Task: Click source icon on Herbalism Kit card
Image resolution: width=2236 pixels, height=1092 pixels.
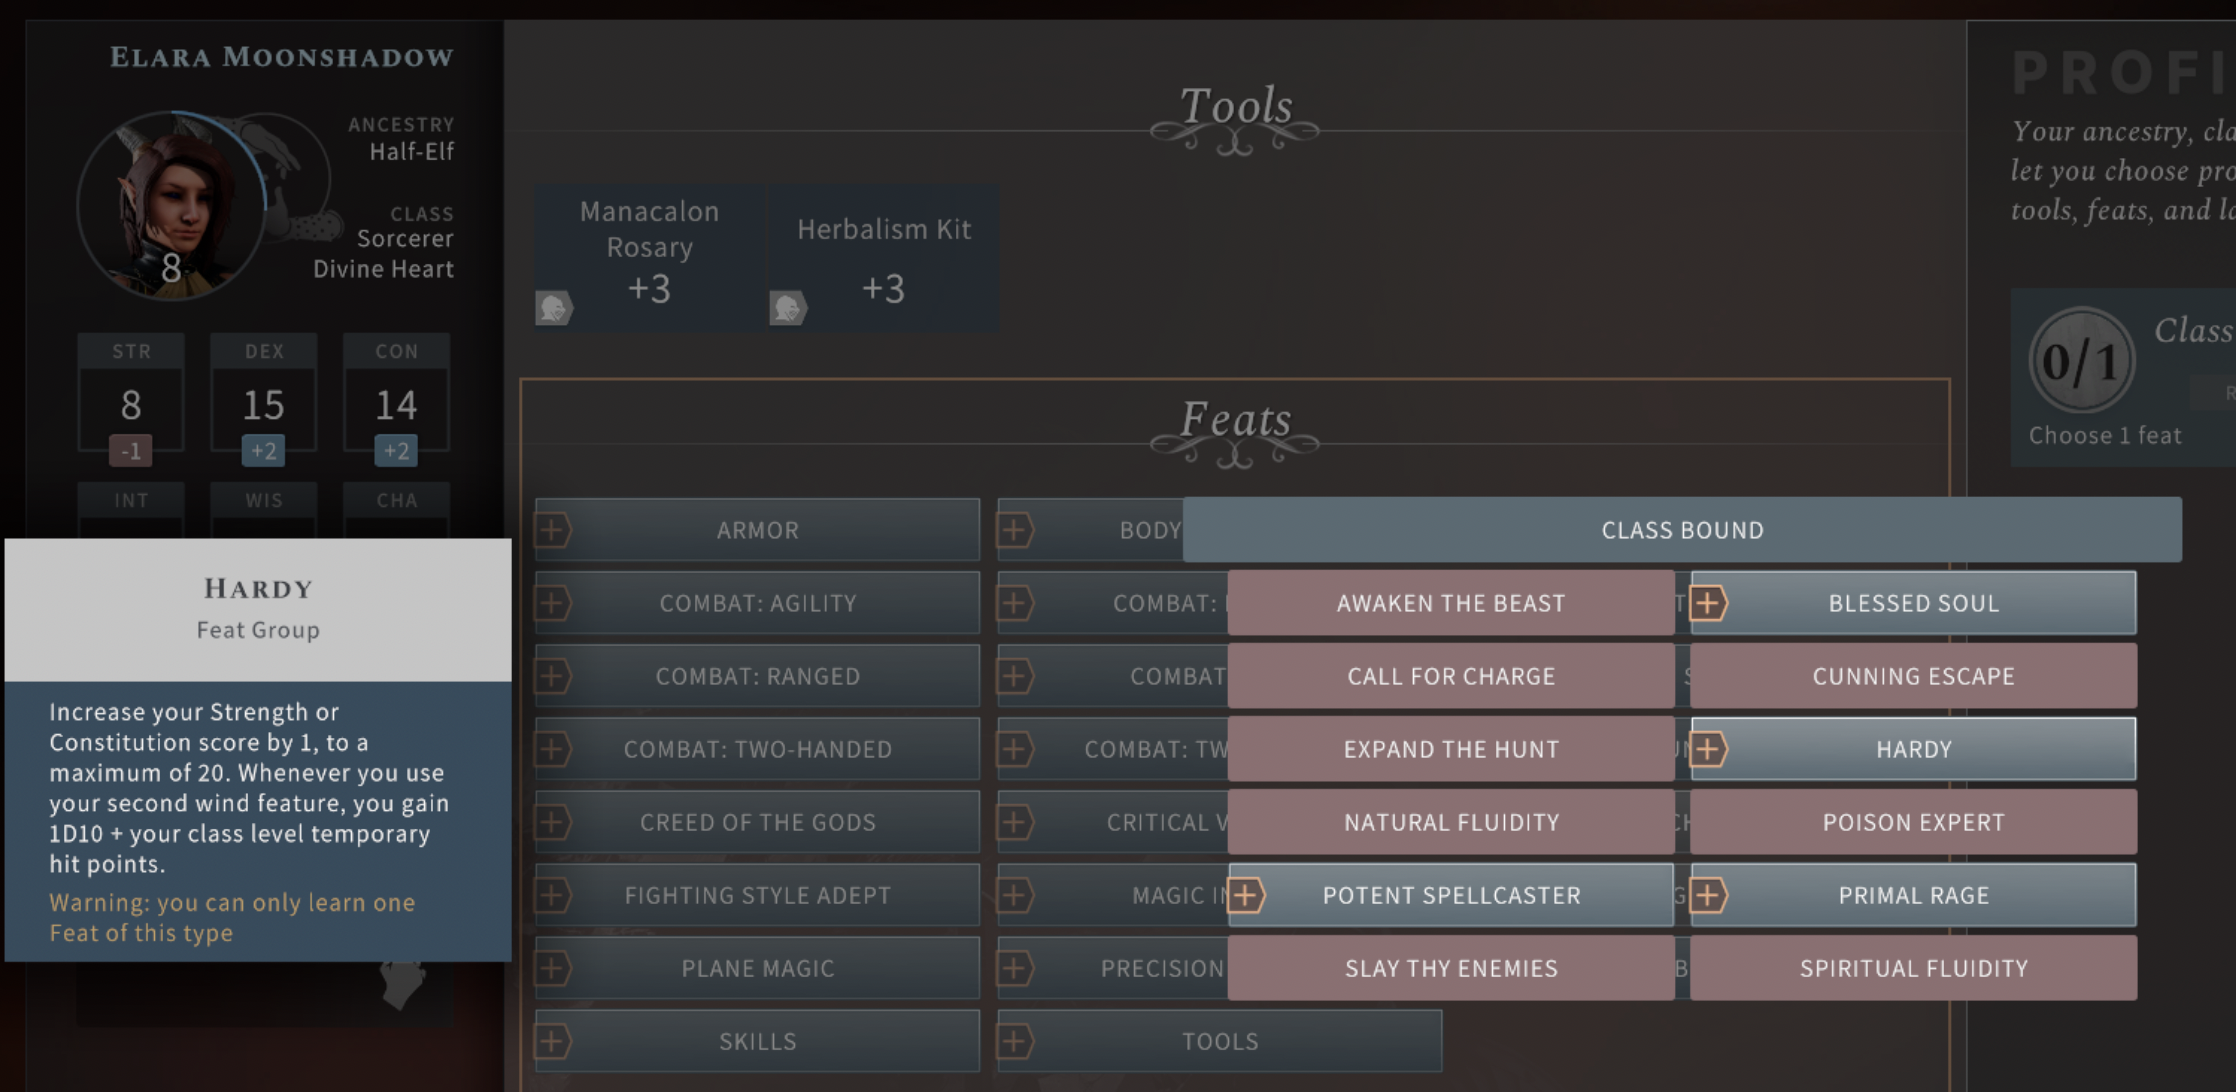Action: click(788, 307)
